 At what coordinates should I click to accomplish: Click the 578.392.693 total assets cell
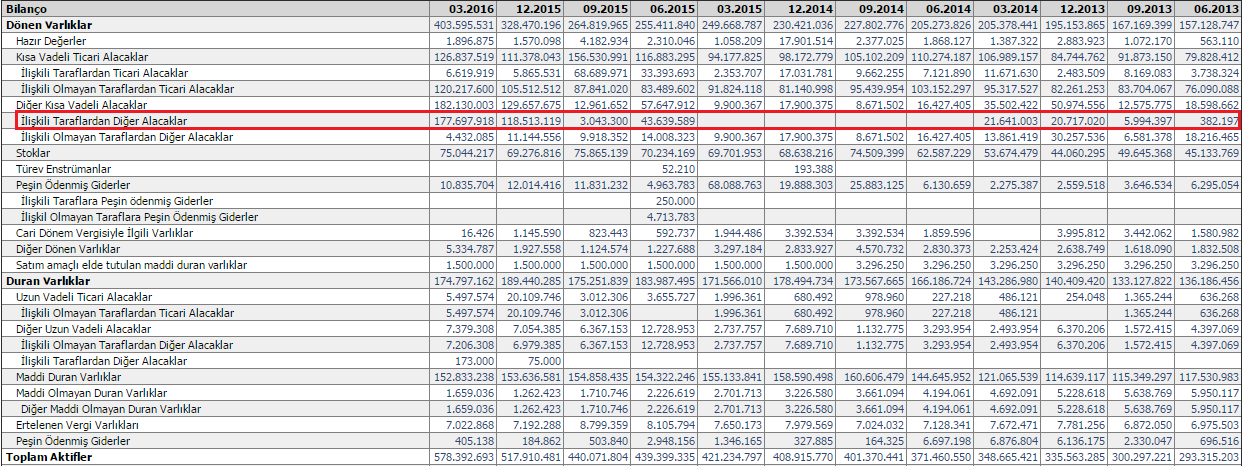point(465,457)
